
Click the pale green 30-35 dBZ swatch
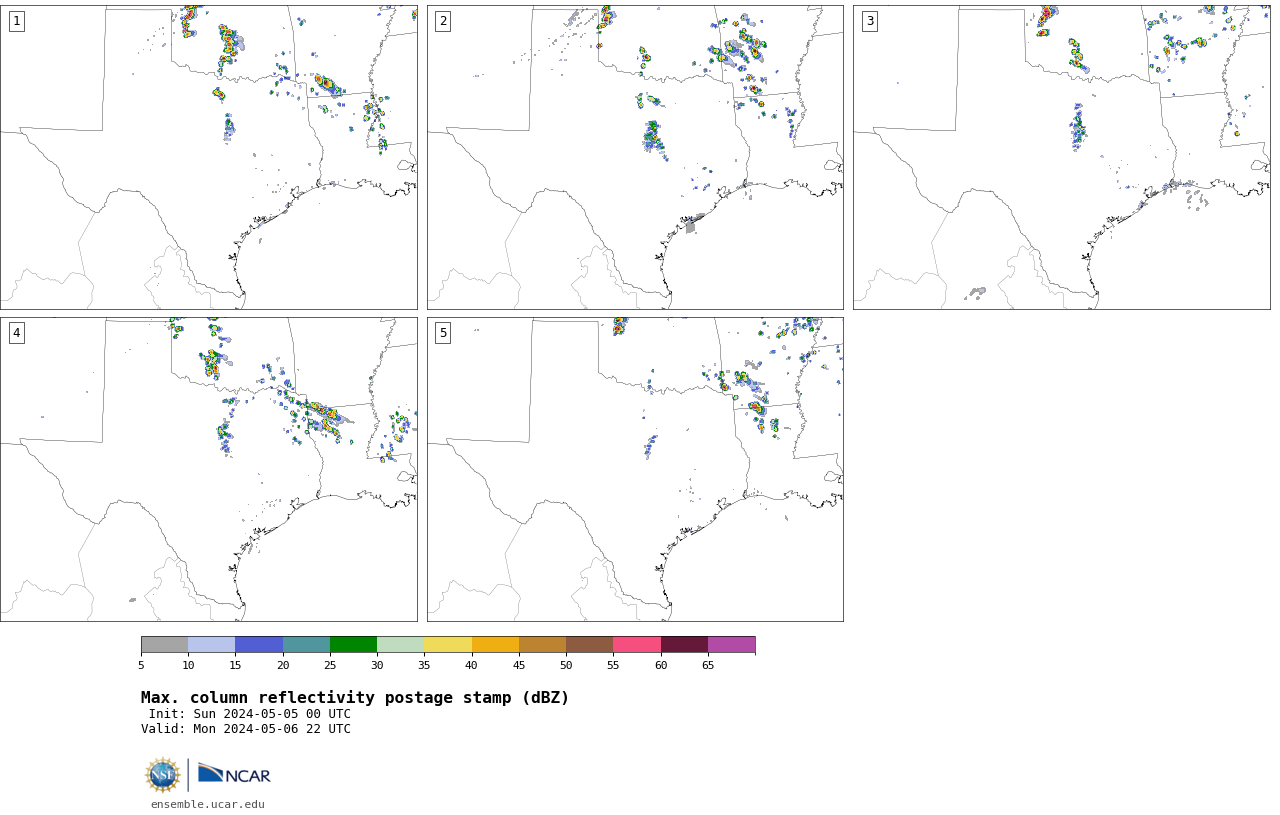tap(401, 644)
